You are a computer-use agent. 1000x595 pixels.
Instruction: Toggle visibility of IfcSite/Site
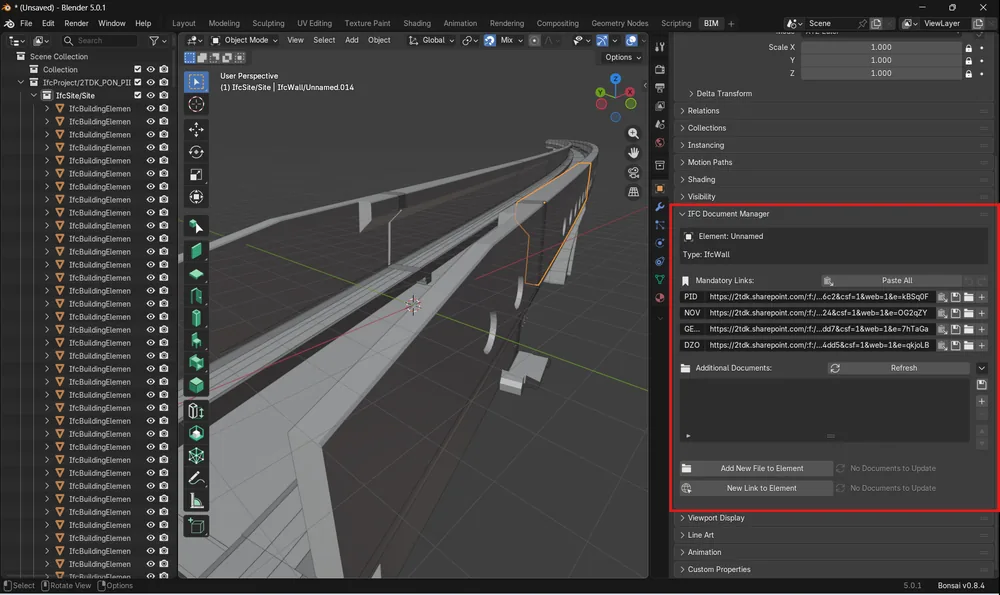(x=151, y=96)
